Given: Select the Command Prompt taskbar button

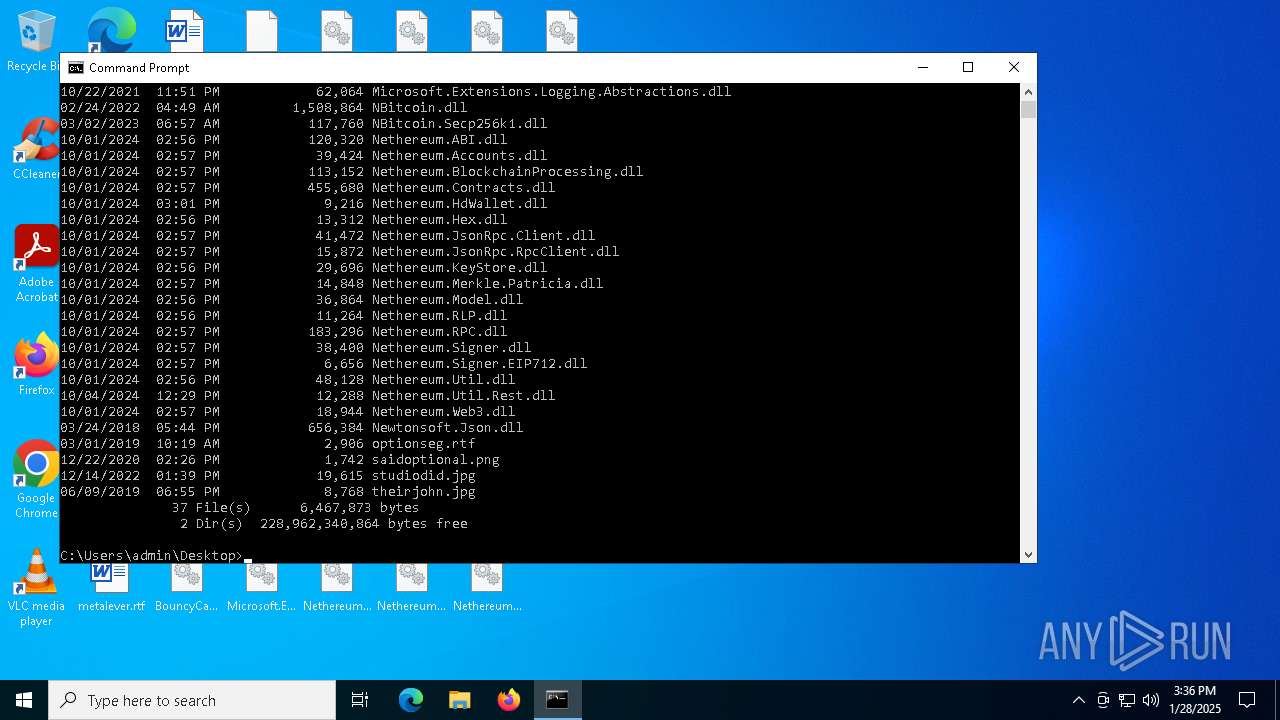Looking at the screenshot, I should pos(557,700).
